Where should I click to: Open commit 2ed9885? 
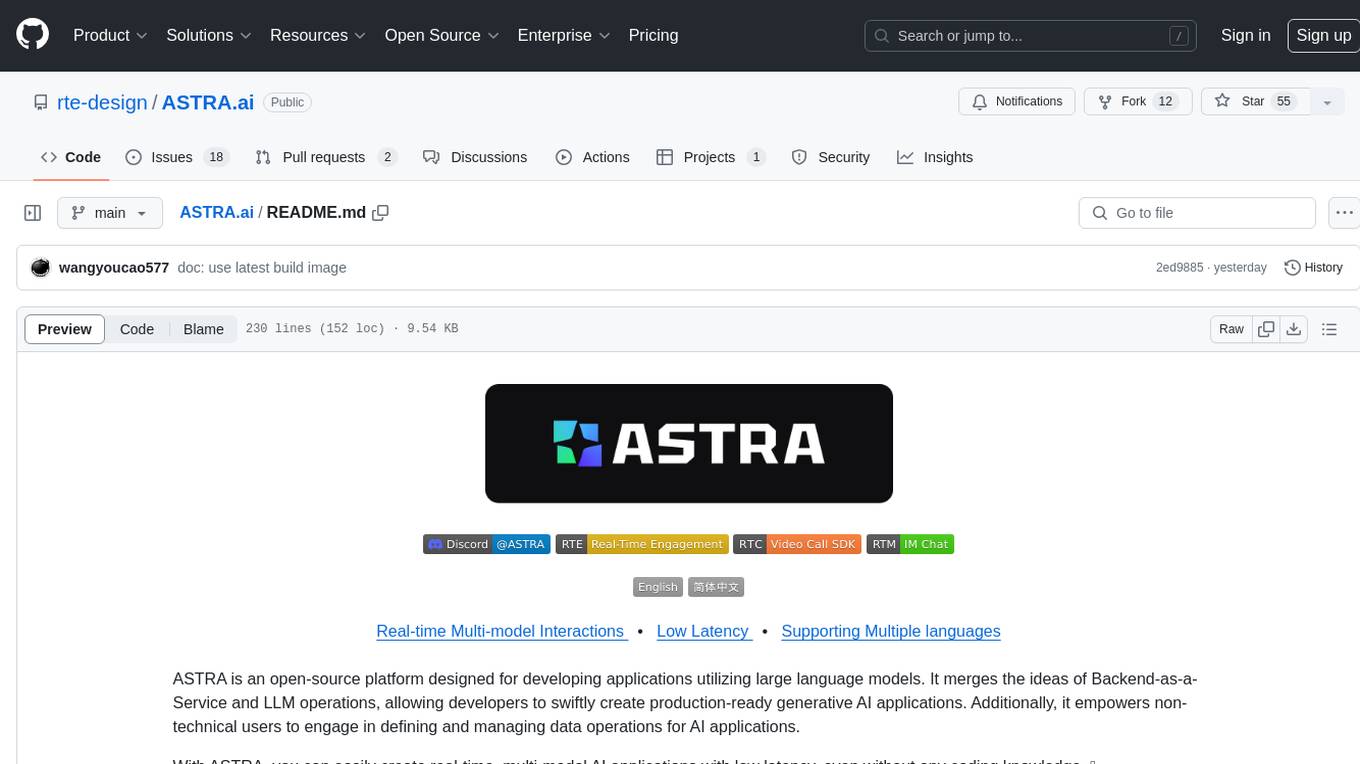click(x=1180, y=268)
